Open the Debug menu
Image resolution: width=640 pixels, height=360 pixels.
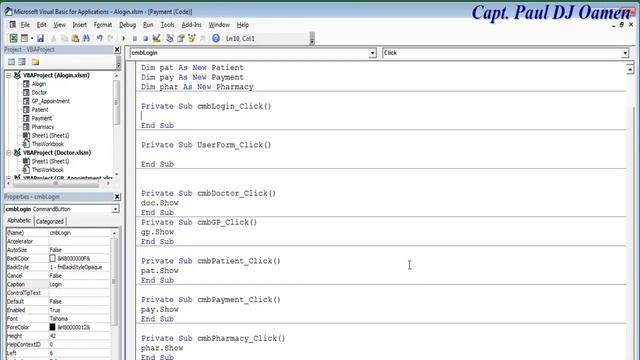(127, 25)
